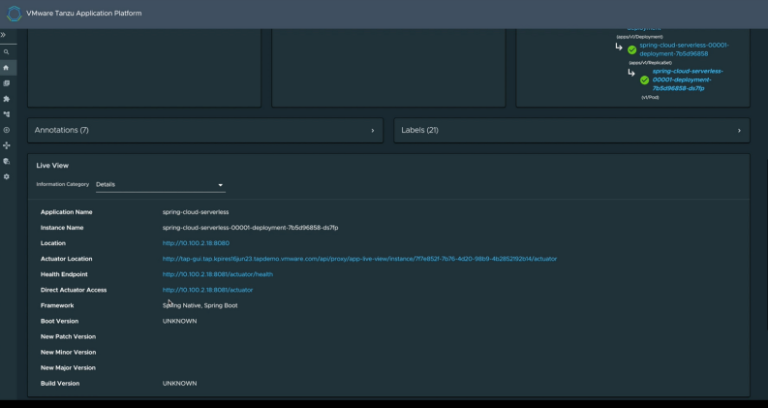Image resolution: width=768 pixels, height=408 pixels.
Task: Click green check status icon beside the ds7fp pod
Action: (x=645, y=80)
